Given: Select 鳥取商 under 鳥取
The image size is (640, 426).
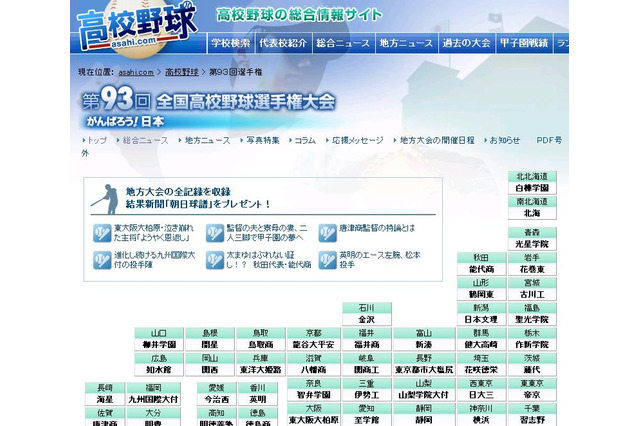Looking at the screenshot, I should [x=261, y=345].
